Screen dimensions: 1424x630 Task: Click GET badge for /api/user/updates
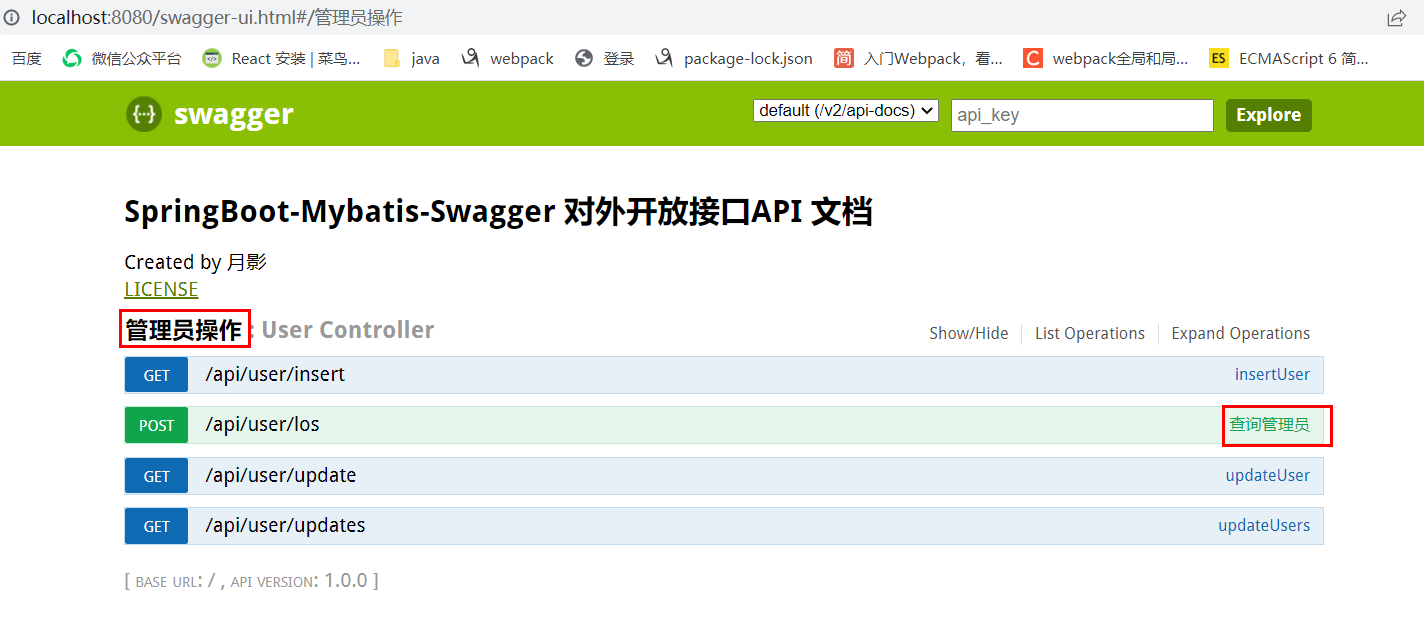156,526
